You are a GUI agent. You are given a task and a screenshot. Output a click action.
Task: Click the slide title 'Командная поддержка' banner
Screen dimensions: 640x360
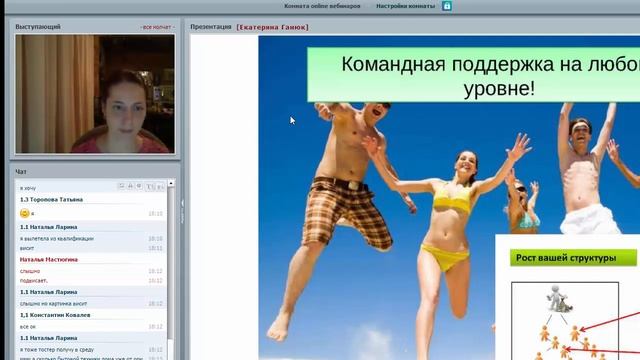point(473,75)
